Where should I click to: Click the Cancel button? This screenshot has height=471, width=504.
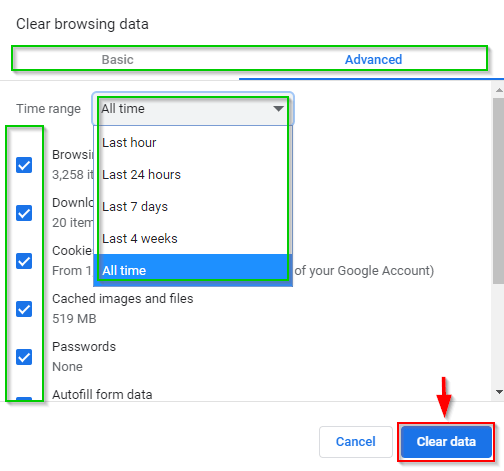point(356,442)
